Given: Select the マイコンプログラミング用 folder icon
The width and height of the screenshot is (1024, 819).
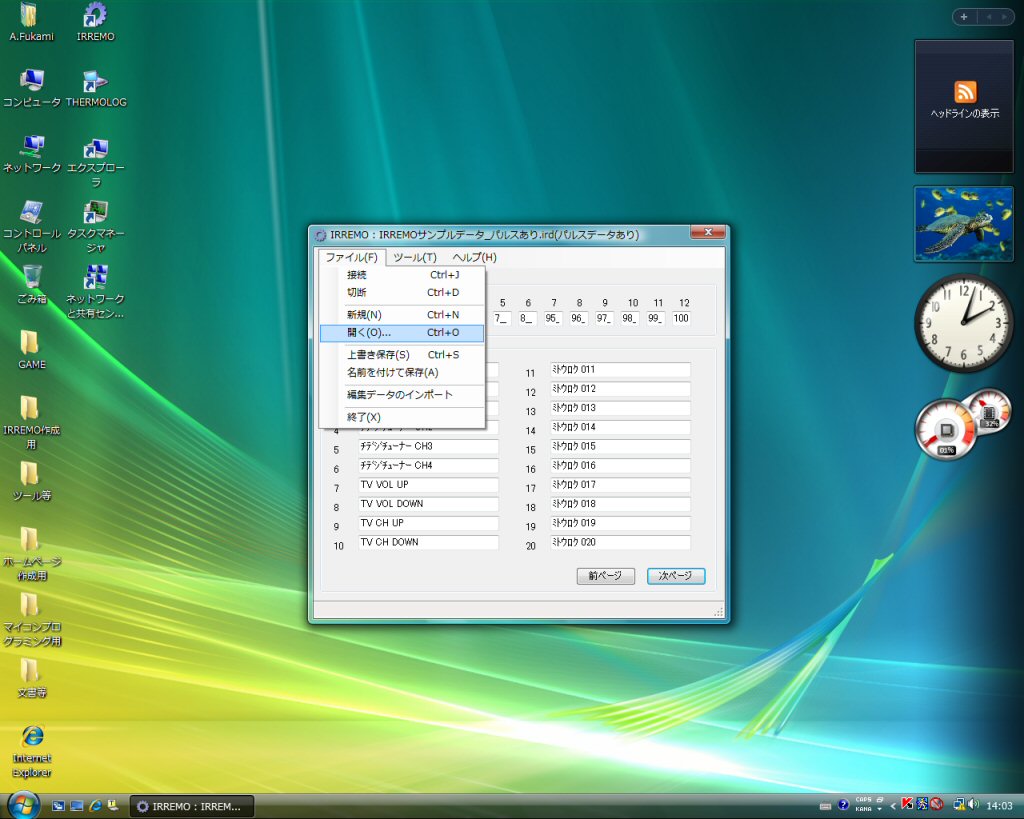Looking at the screenshot, I should (x=31, y=620).
